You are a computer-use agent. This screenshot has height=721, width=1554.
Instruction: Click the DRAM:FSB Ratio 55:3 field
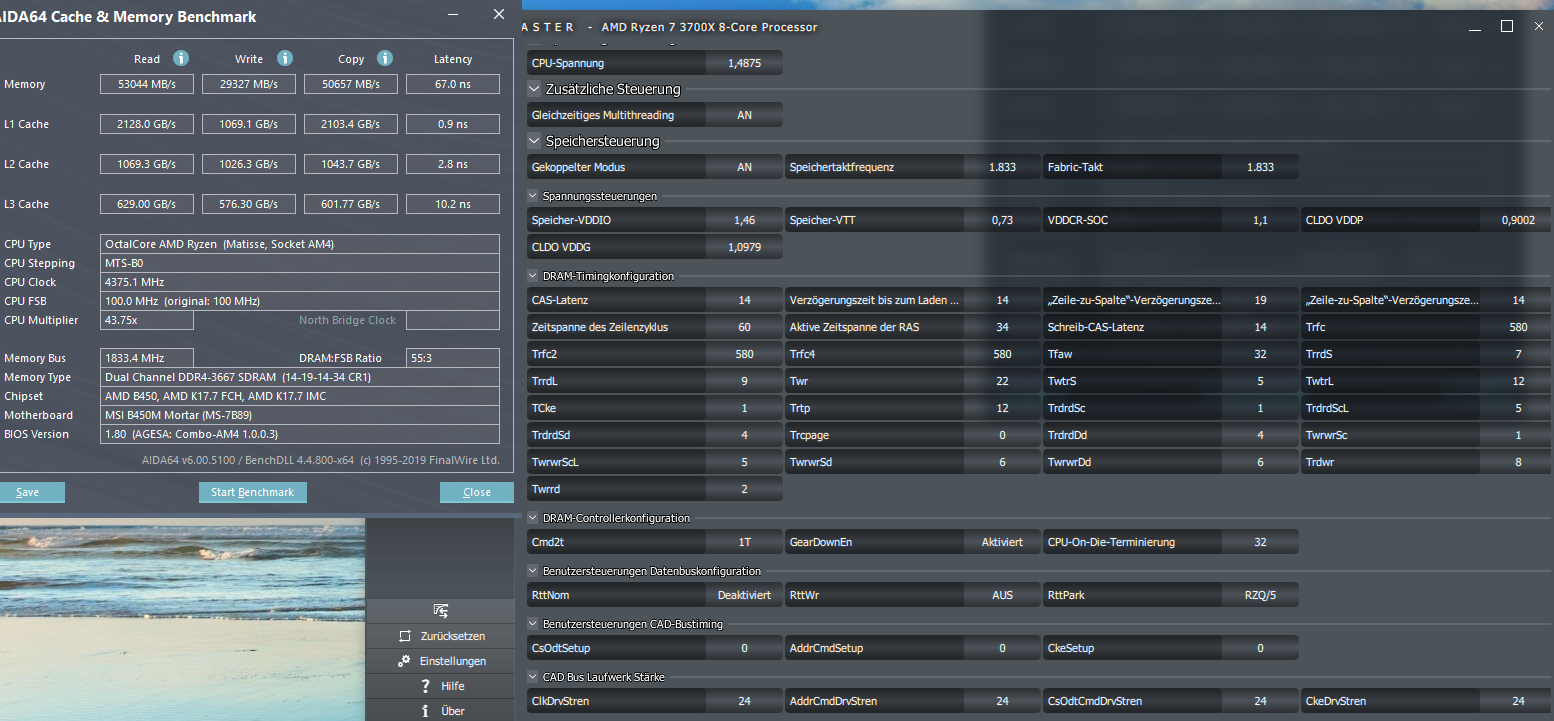[x=453, y=358]
